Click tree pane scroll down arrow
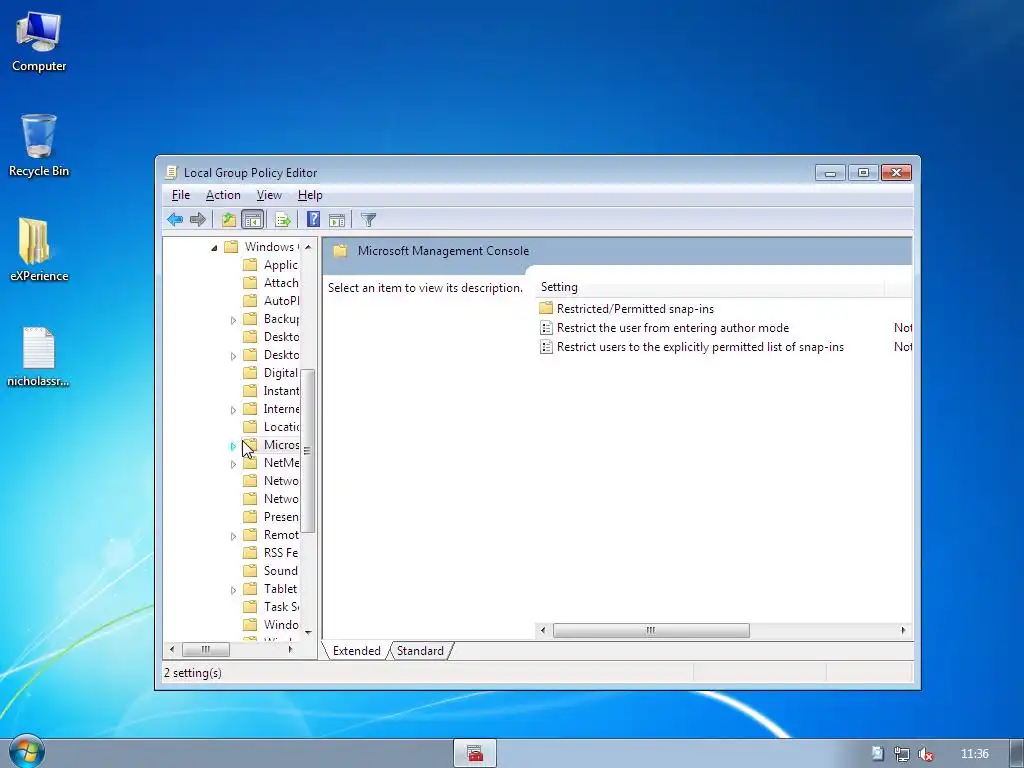This screenshot has height=768, width=1024. coord(308,632)
